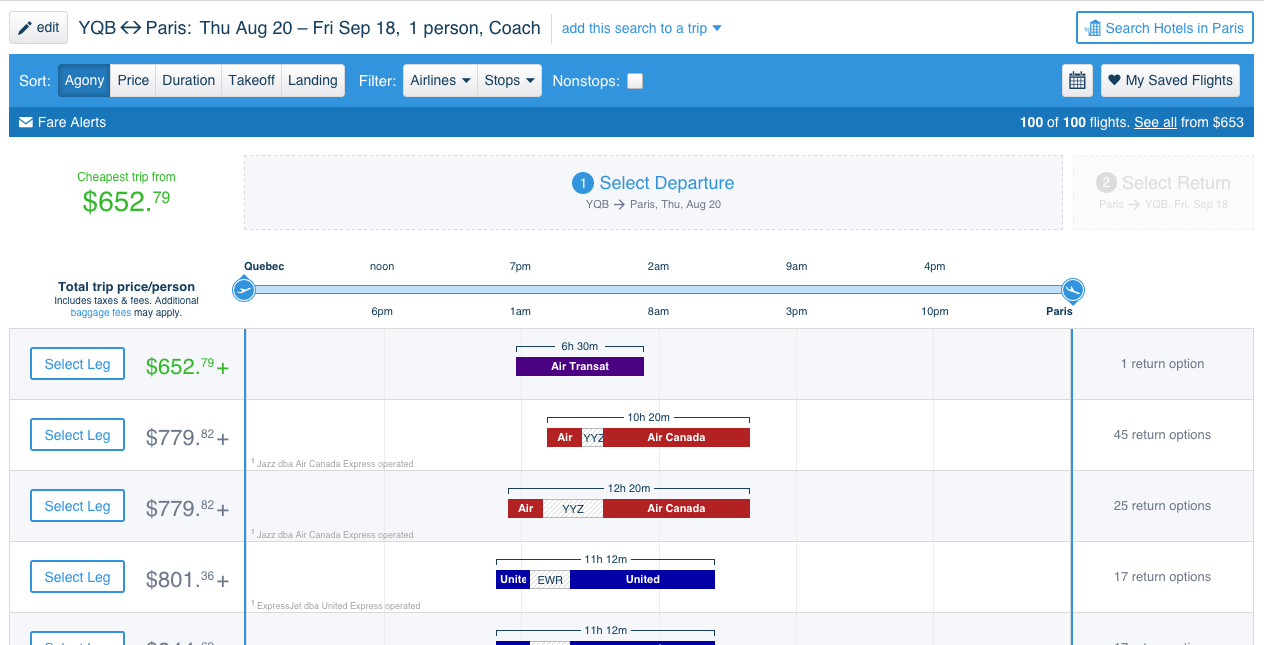This screenshot has height=645, width=1264.
Task: Click heart icon in My Saved Flights
Action: 1114,81
